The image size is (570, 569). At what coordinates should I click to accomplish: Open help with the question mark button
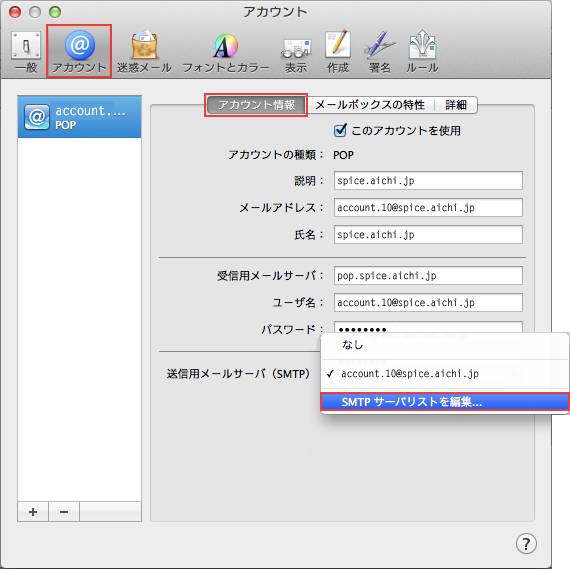click(x=526, y=544)
